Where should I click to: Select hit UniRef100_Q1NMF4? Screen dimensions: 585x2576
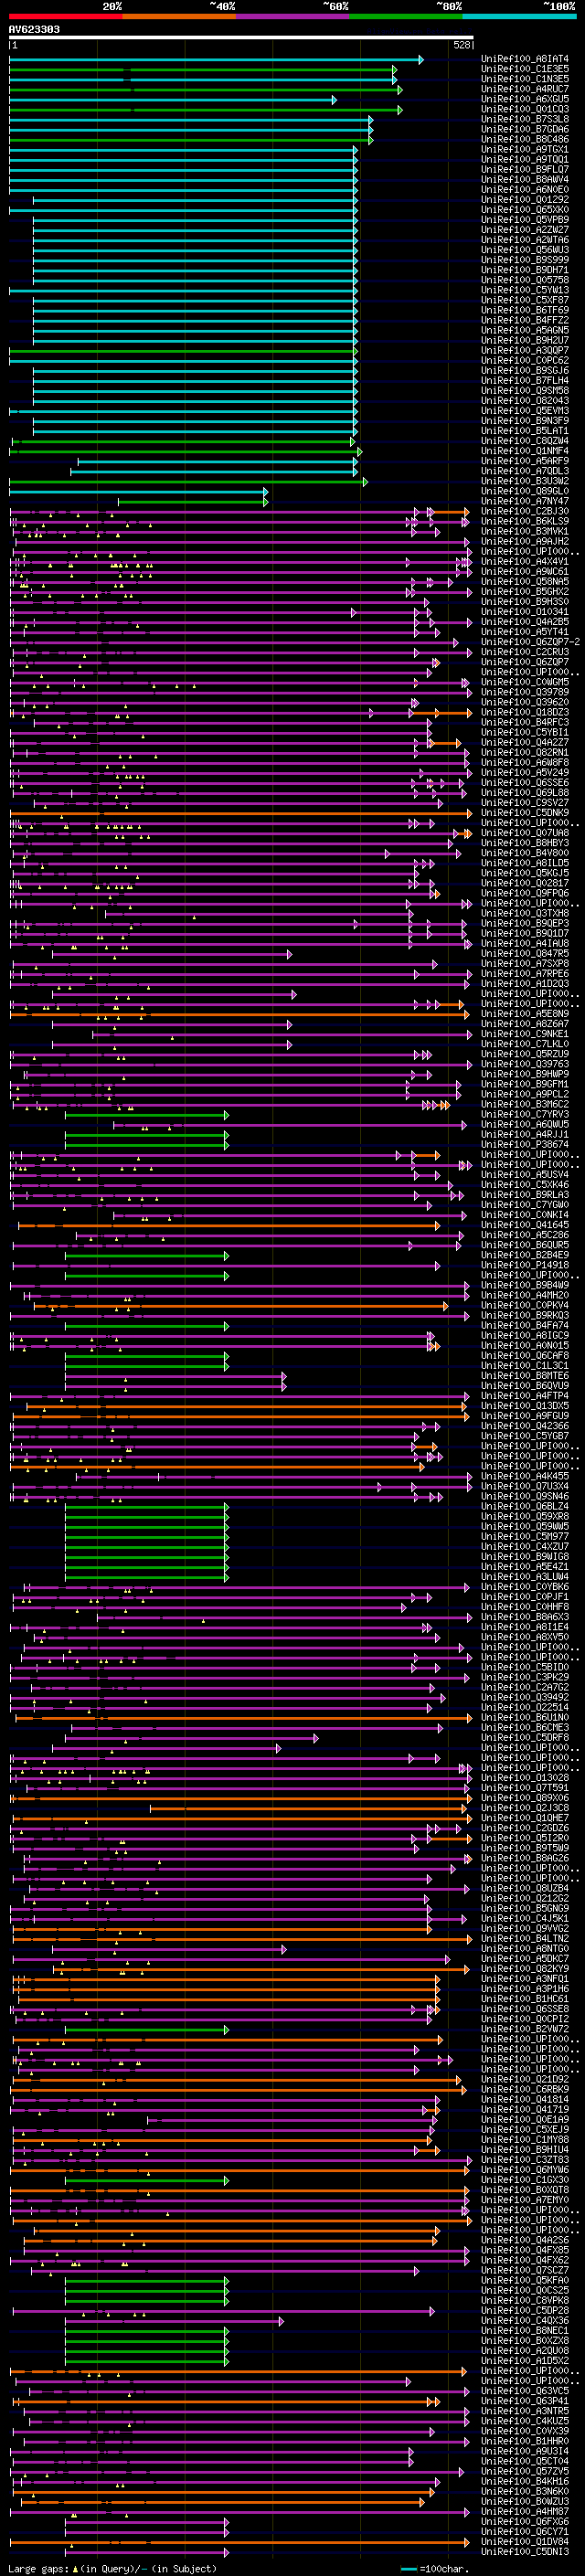[x=524, y=451]
